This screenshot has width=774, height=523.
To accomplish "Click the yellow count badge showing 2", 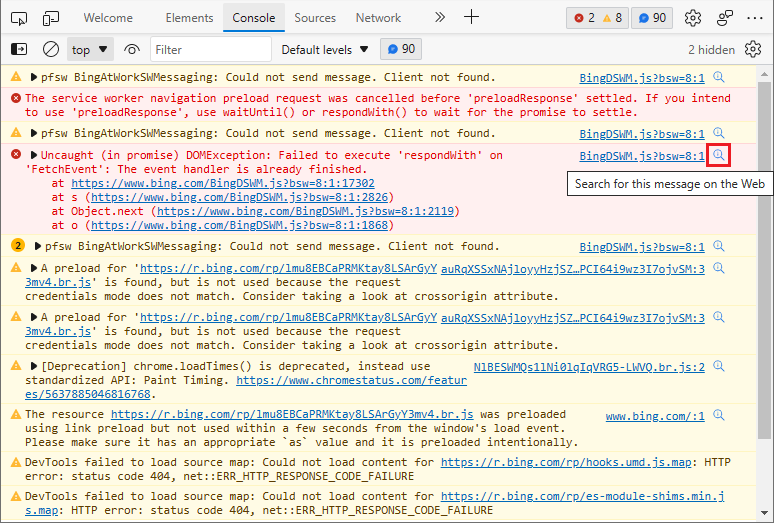I will tap(18, 245).
